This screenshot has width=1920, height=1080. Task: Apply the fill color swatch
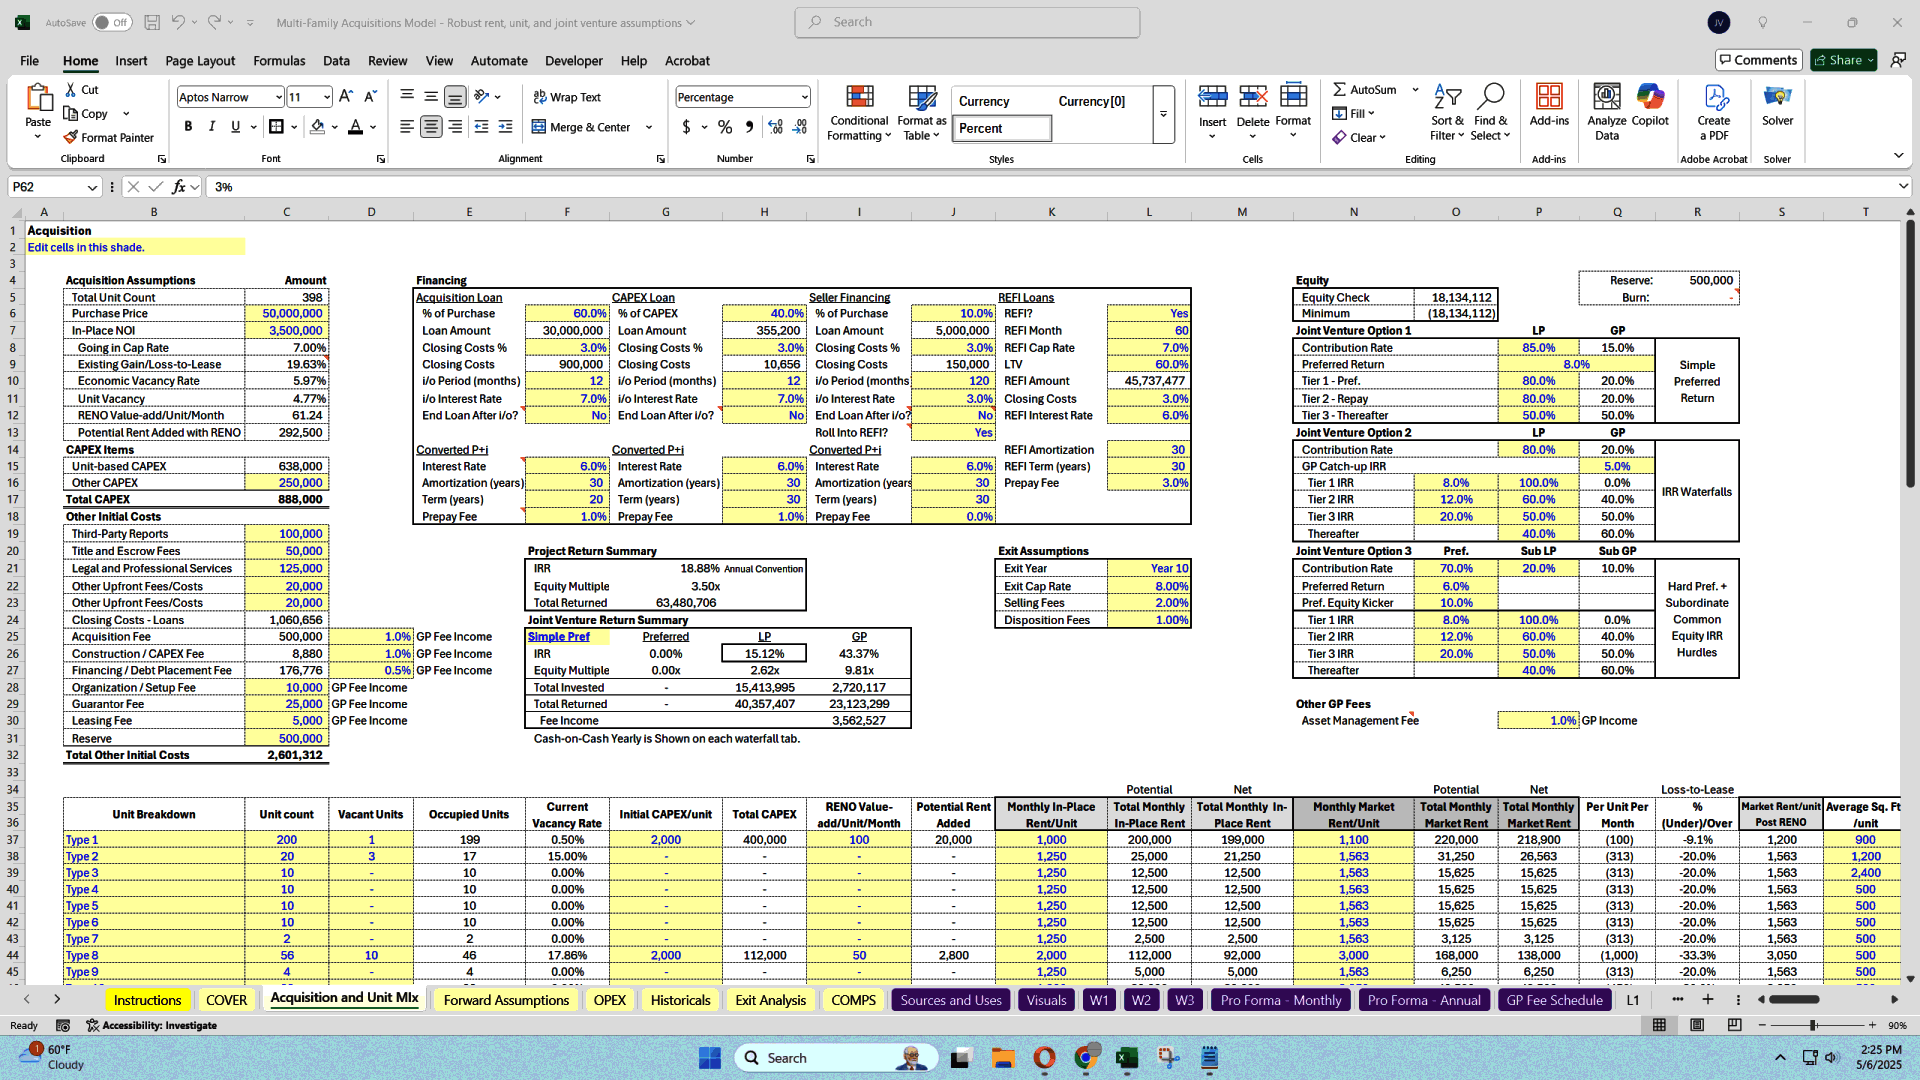(317, 127)
